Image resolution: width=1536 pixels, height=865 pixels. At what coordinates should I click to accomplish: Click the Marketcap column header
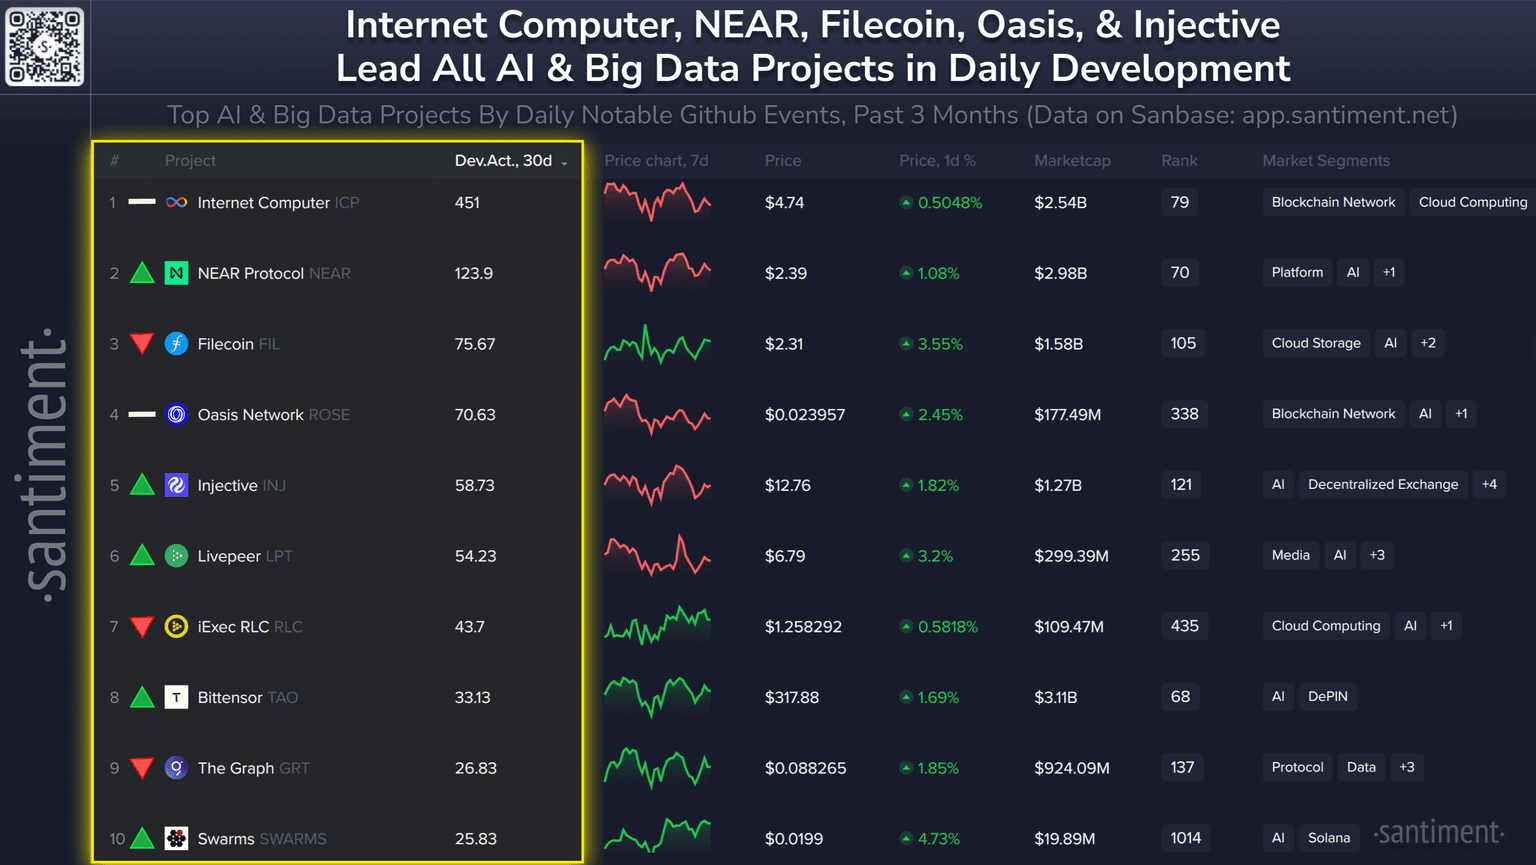pyautogui.click(x=1072, y=160)
